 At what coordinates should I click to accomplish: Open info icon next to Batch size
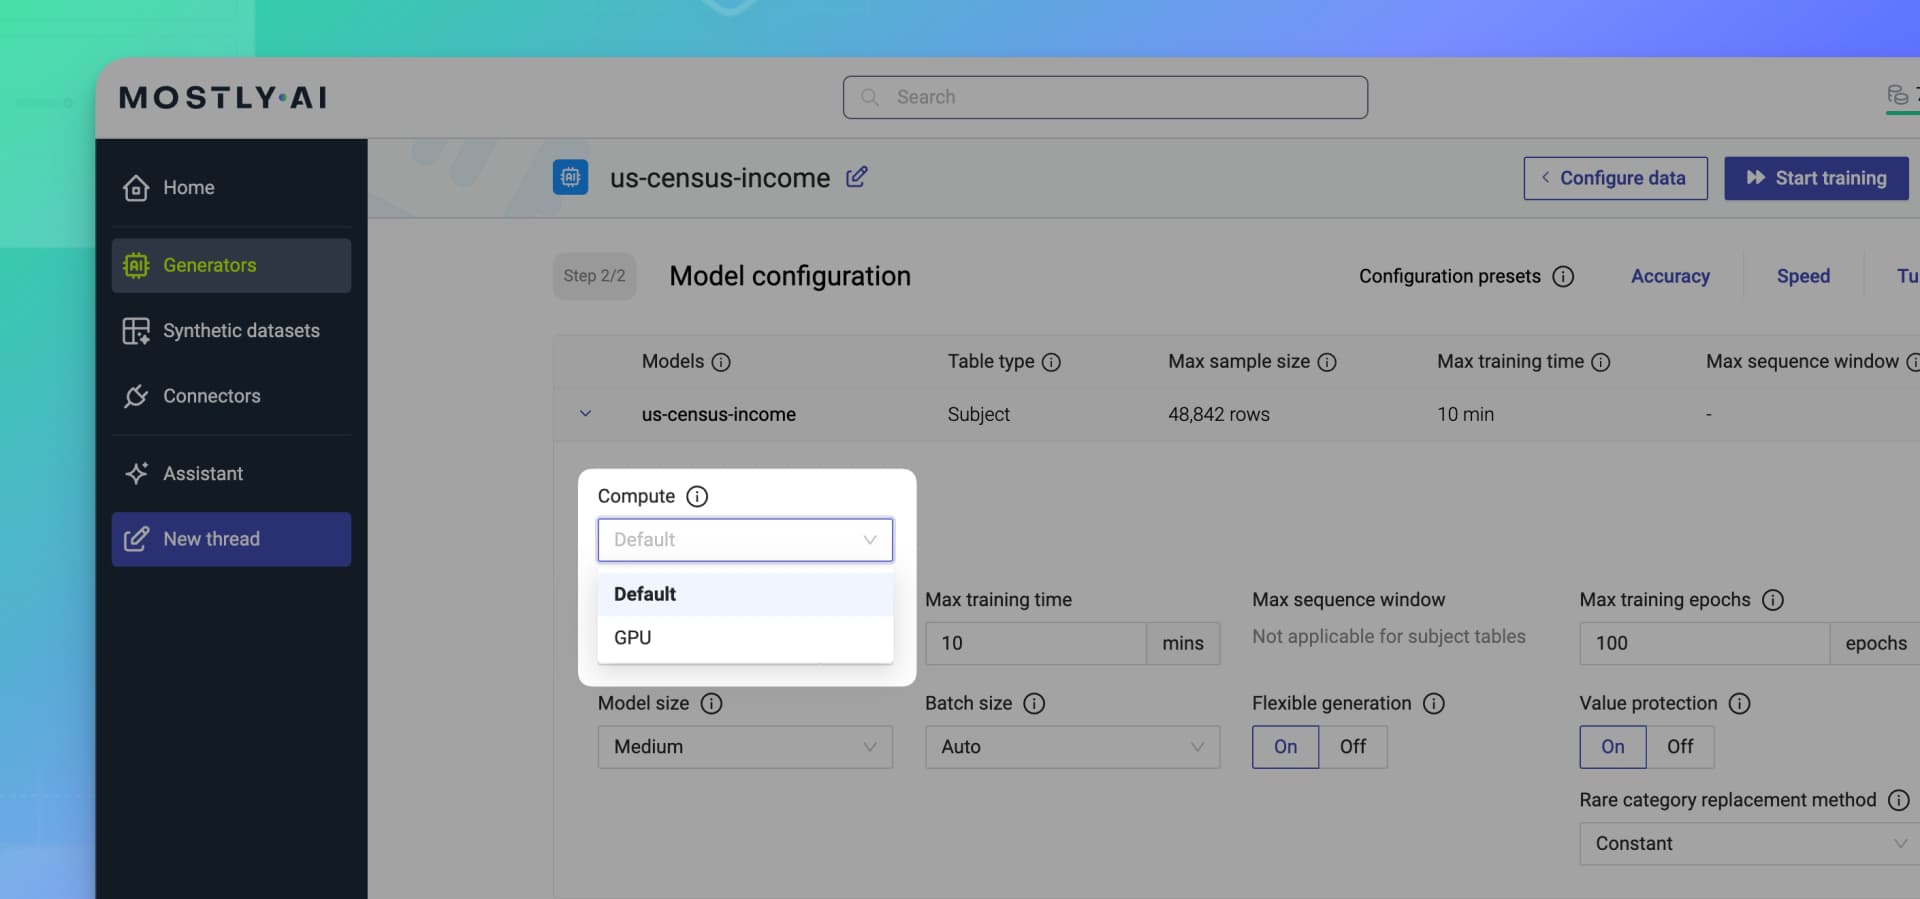1034,704
